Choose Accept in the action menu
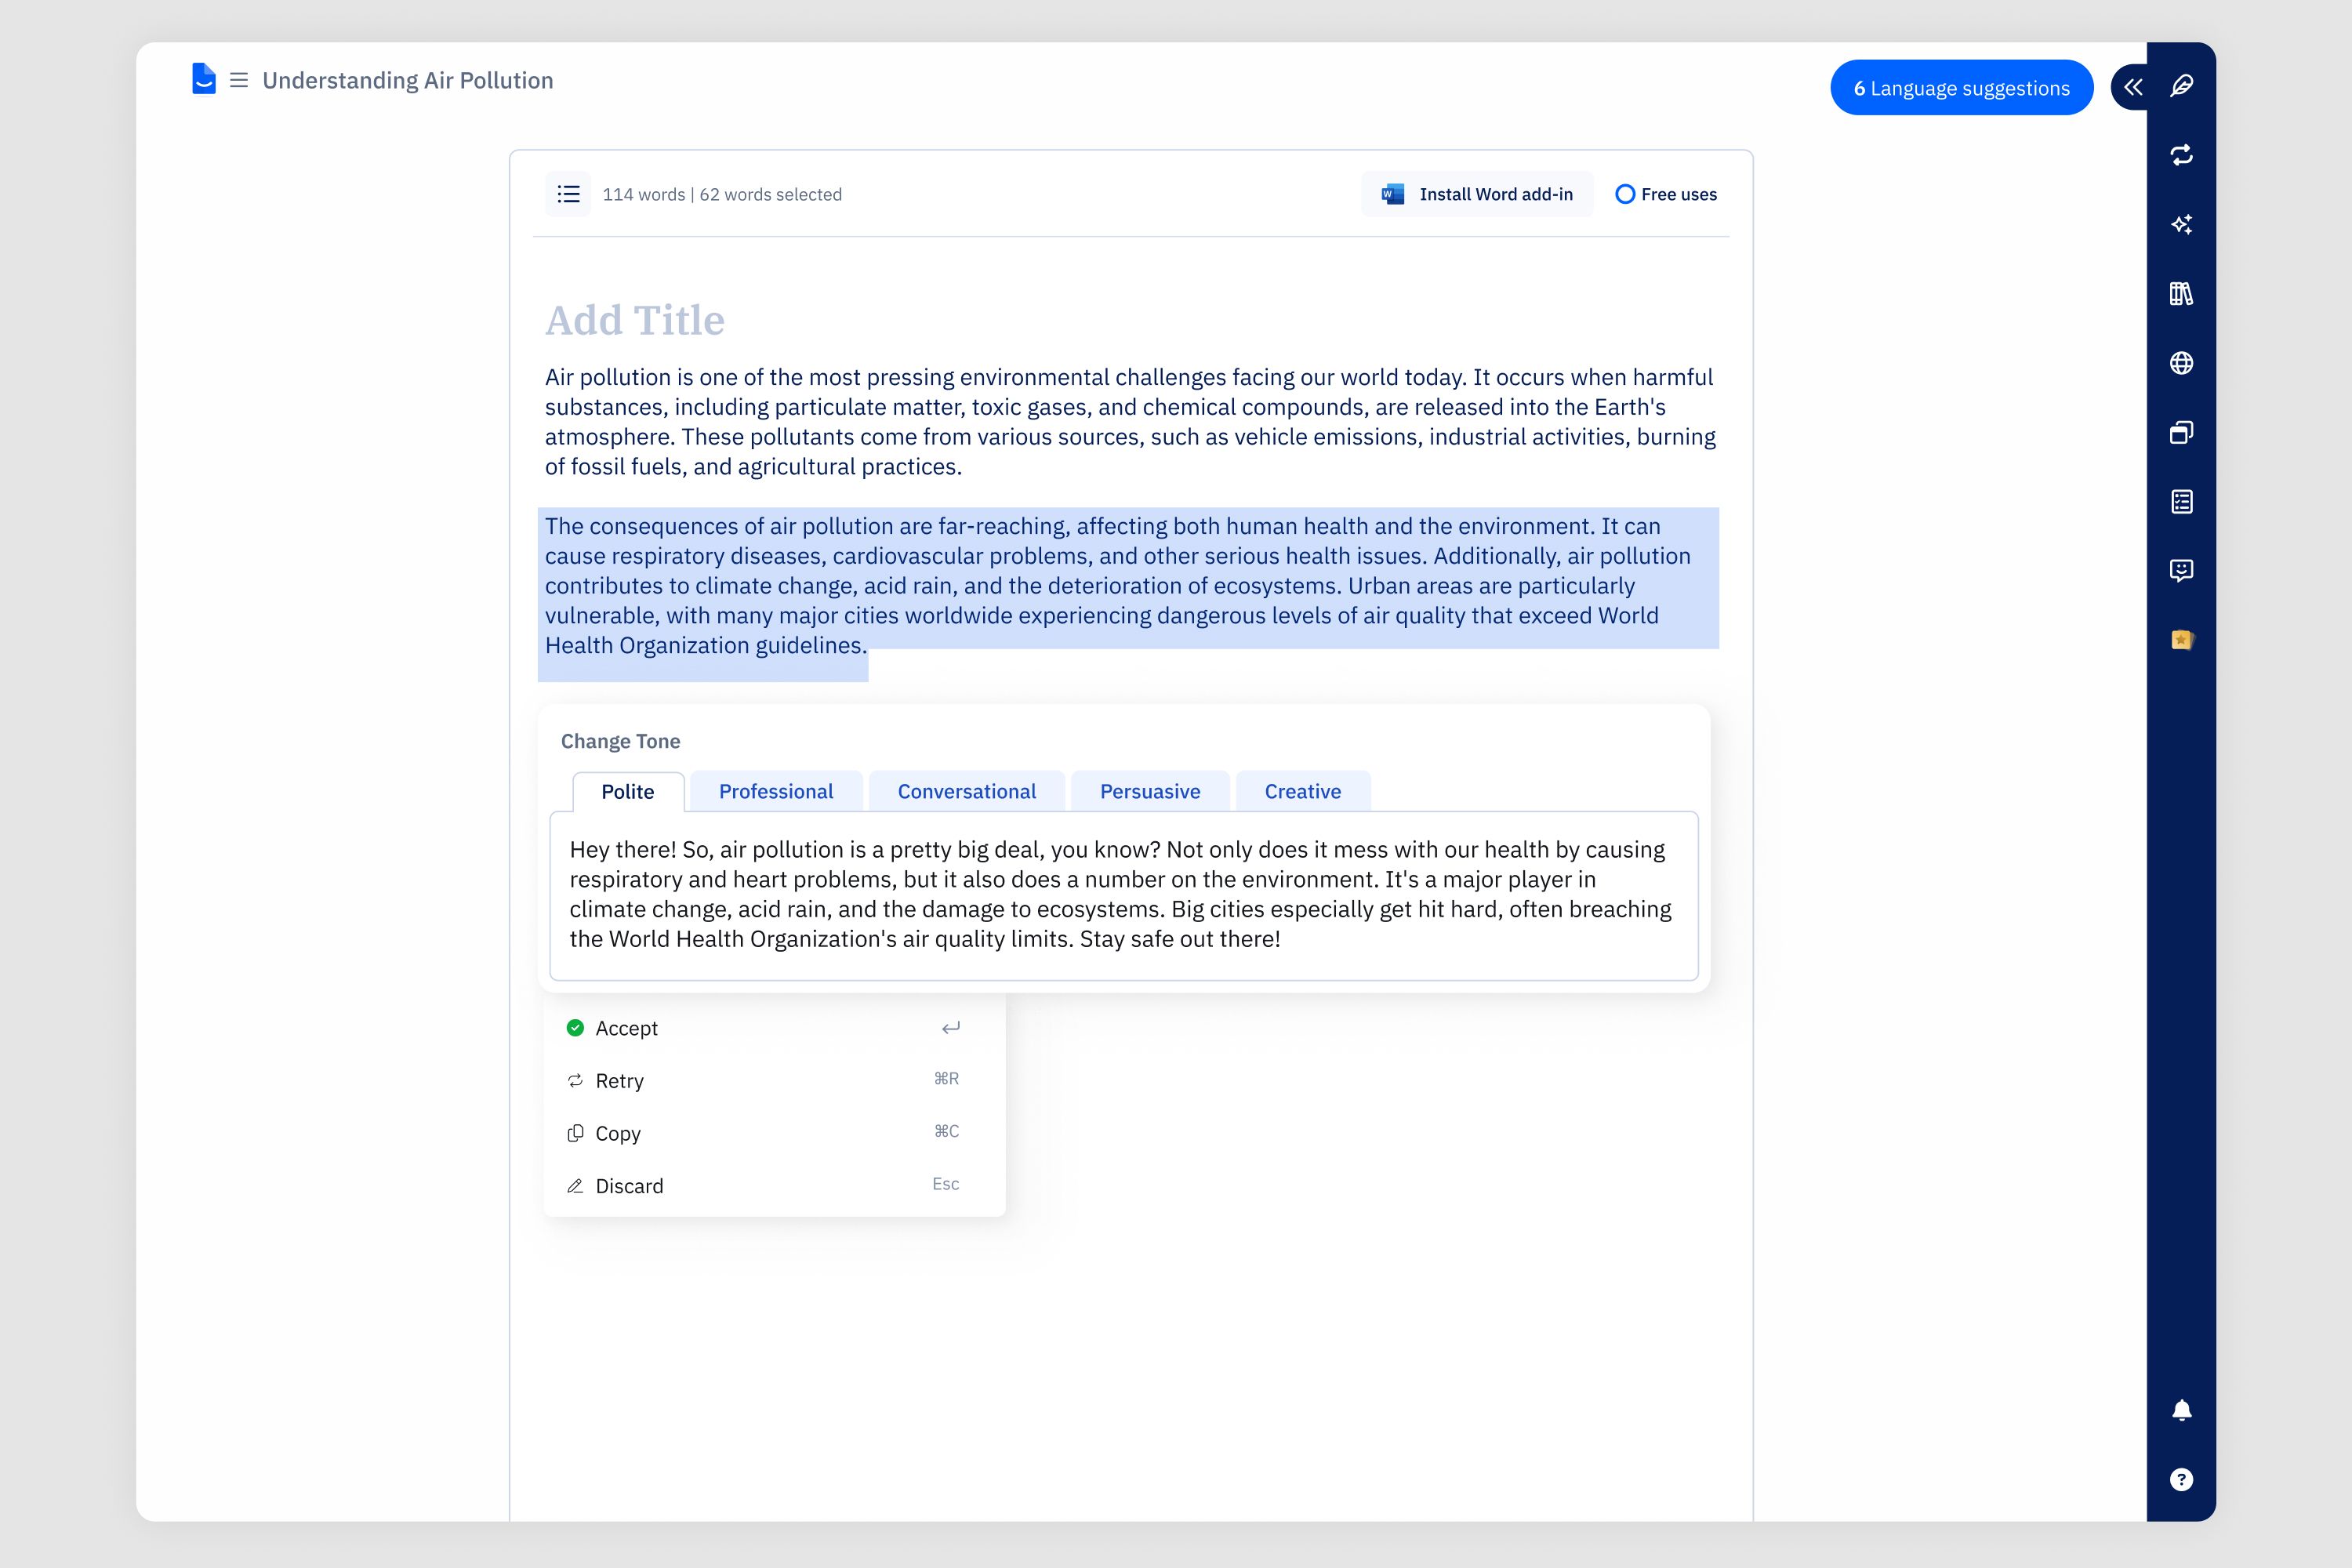Screen dimensions: 2352x1568 click(626, 1028)
